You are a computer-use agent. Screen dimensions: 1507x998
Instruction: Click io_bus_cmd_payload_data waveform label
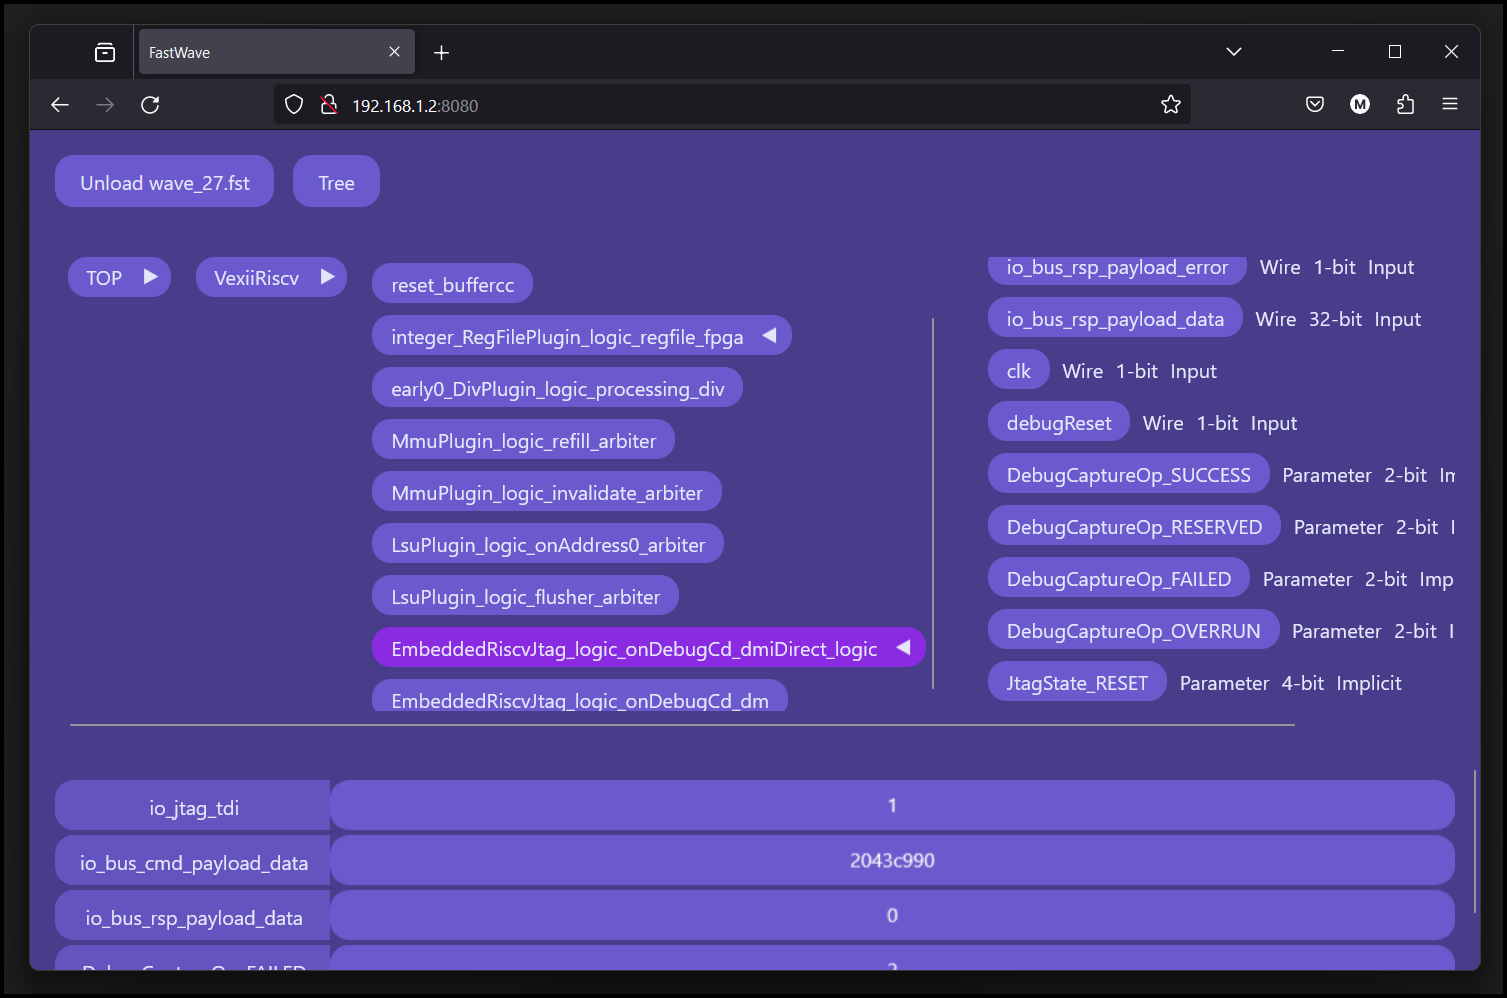point(193,861)
